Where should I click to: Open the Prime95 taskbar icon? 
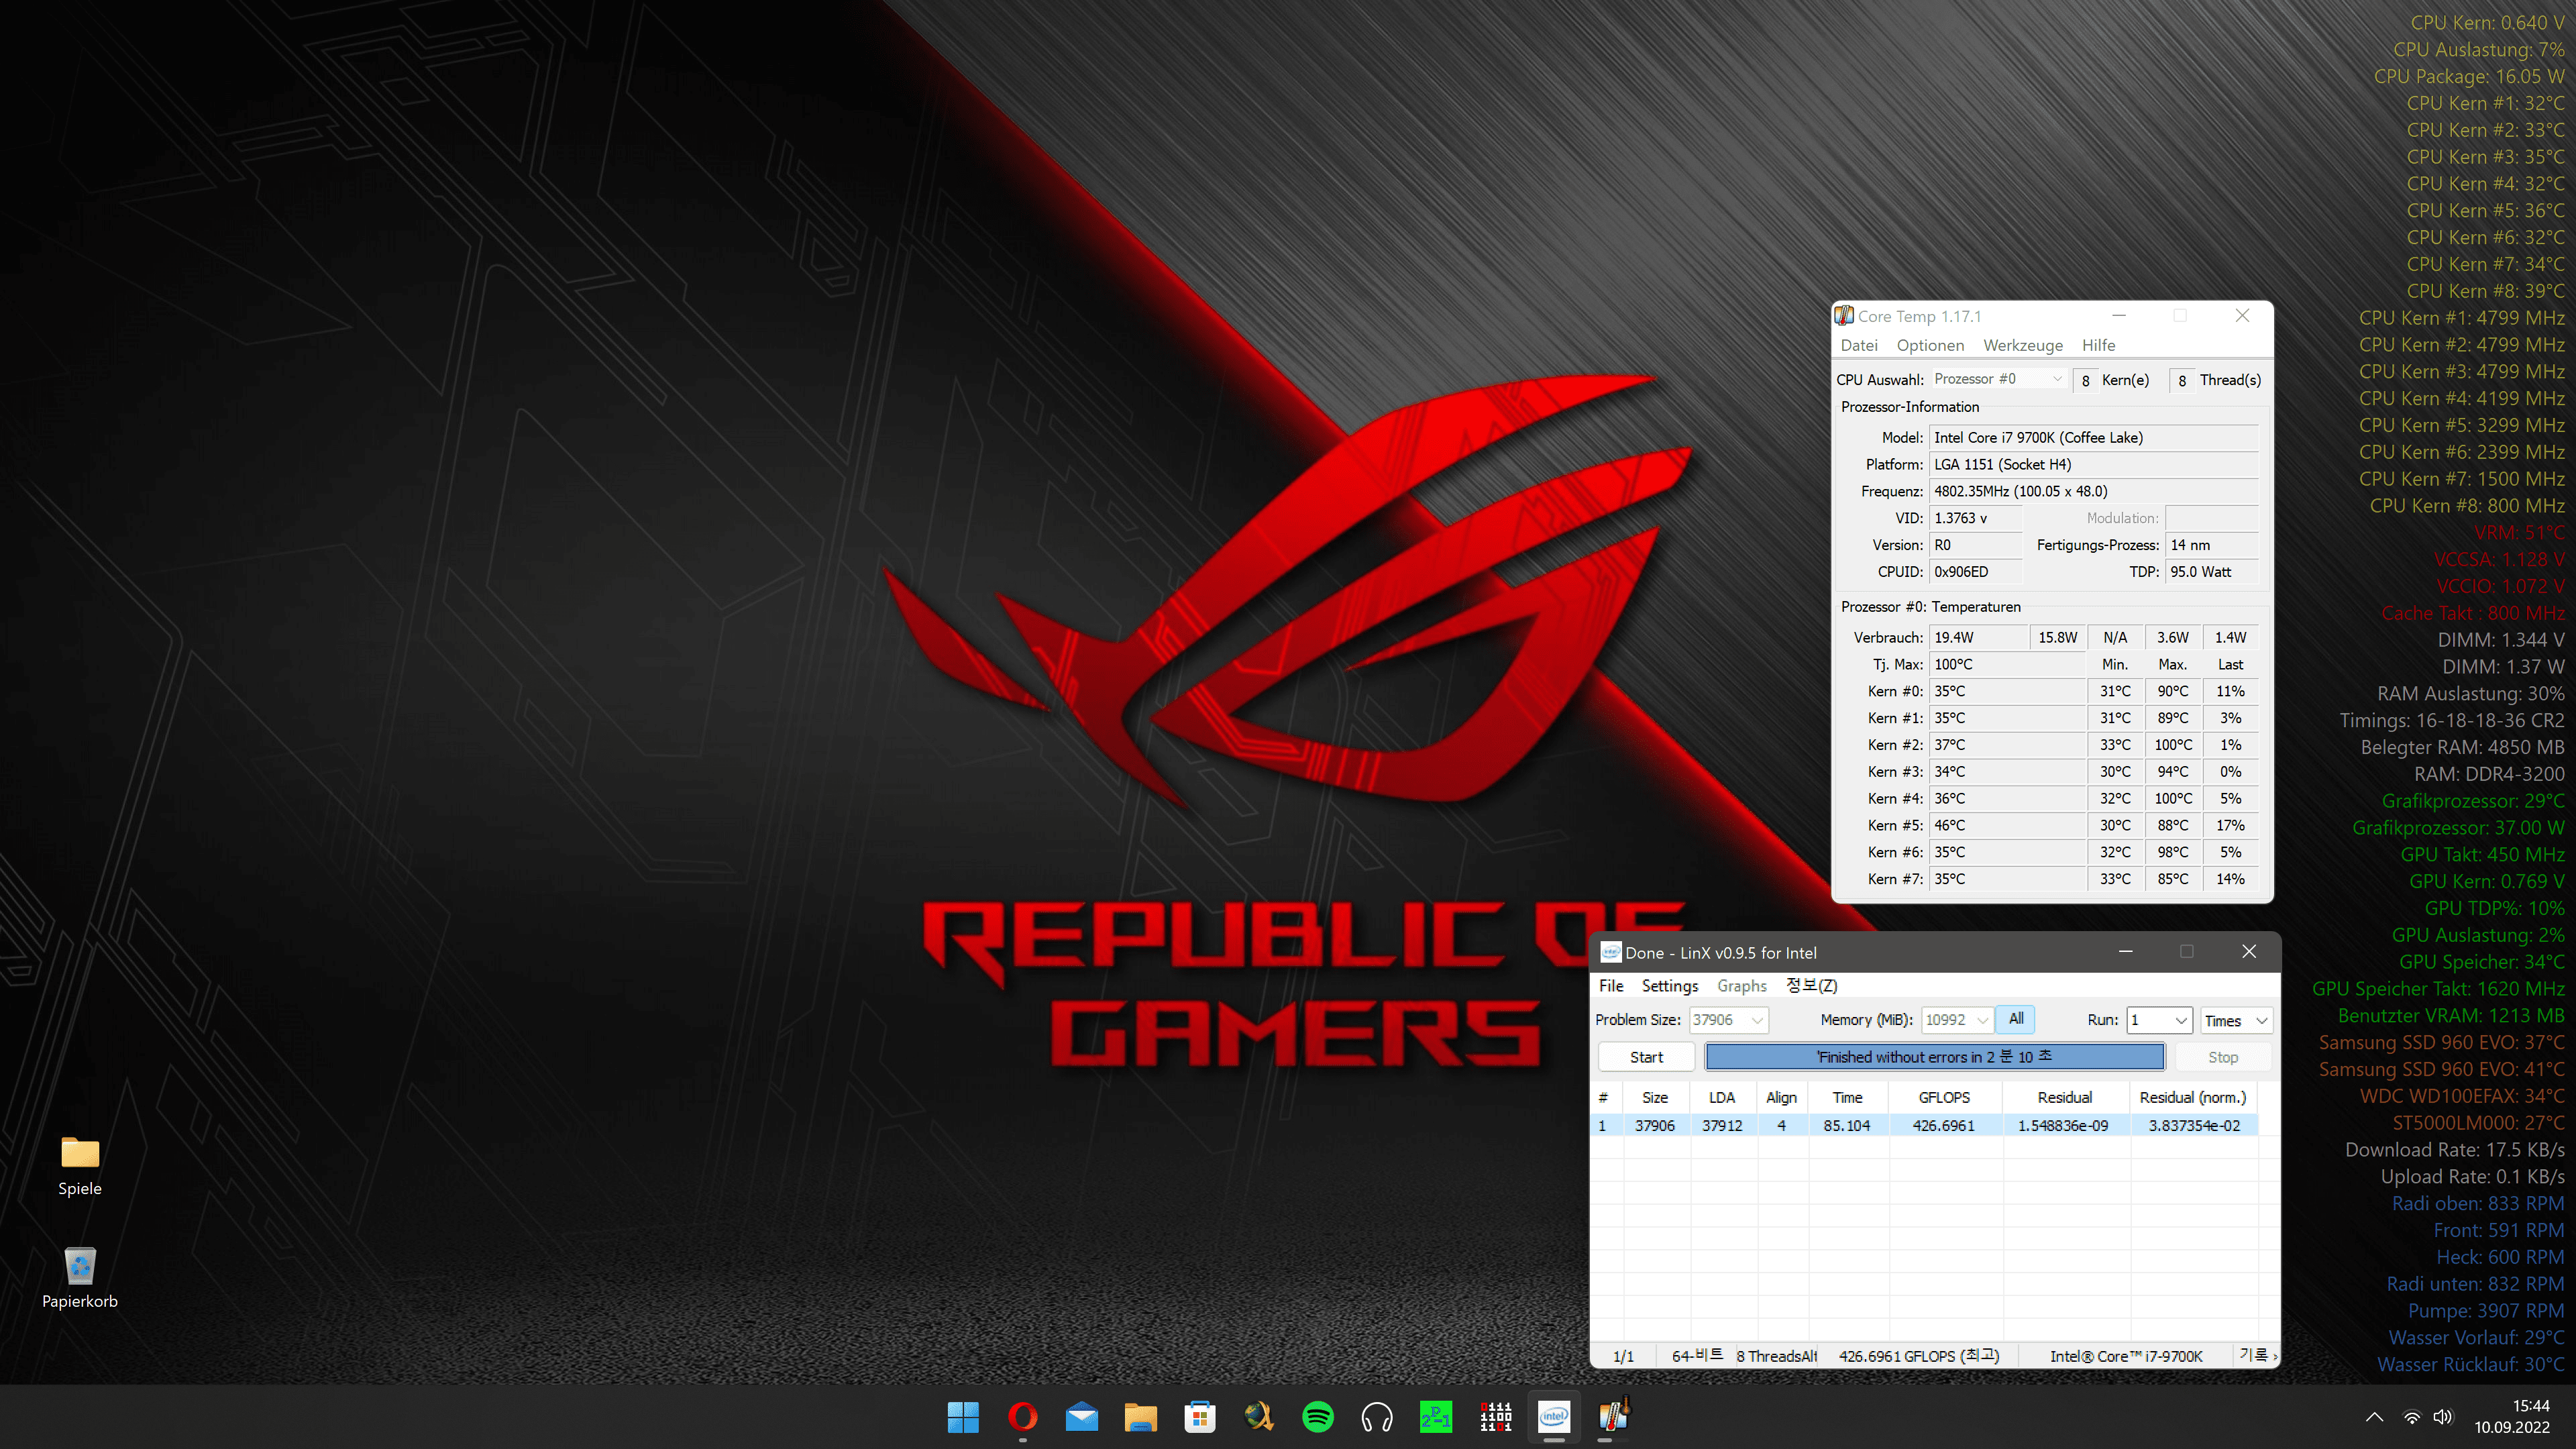pyautogui.click(x=1436, y=1416)
